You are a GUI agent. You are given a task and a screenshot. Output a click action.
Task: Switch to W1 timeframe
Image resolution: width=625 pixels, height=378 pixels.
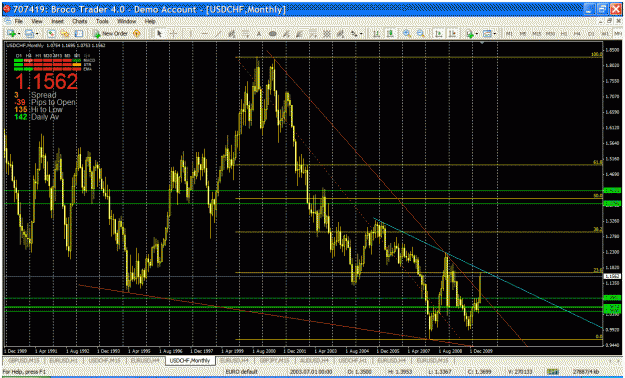click(x=605, y=34)
